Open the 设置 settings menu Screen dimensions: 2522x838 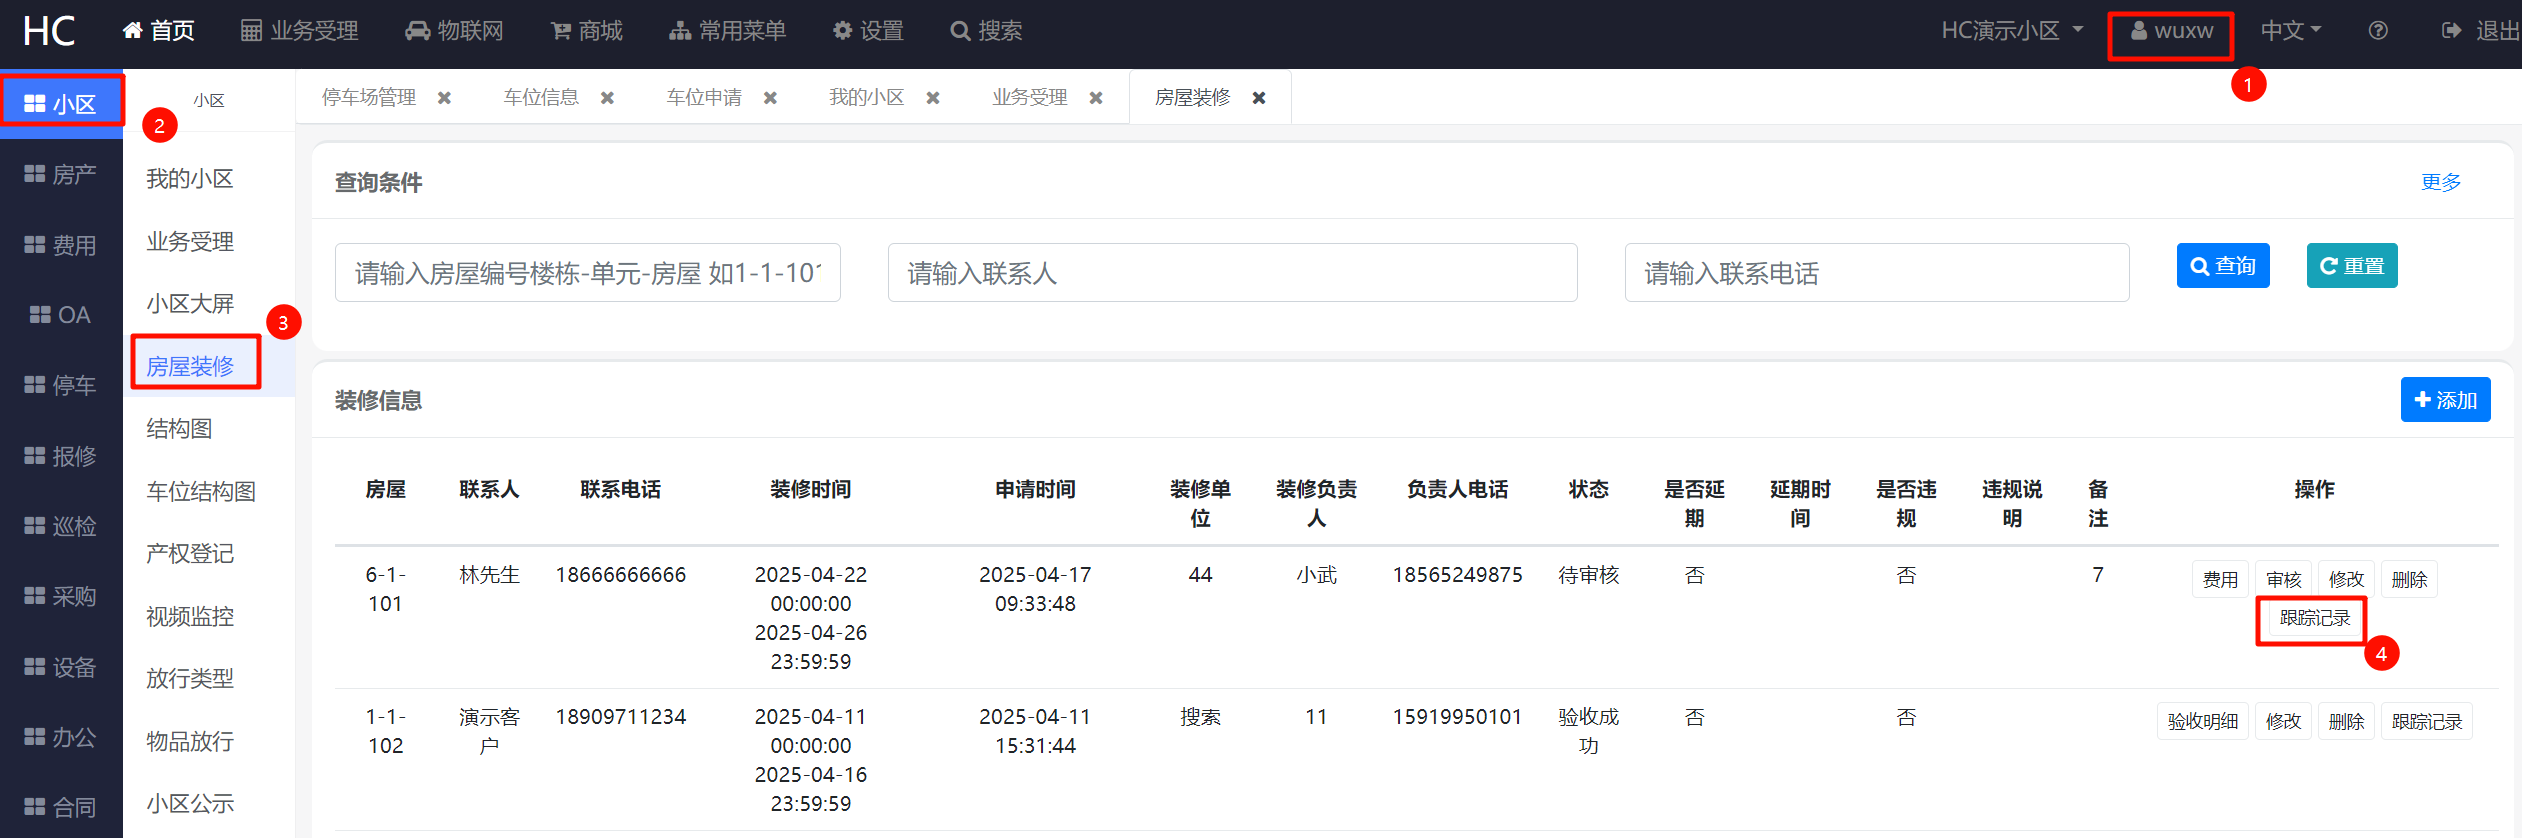[x=868, y=31]
